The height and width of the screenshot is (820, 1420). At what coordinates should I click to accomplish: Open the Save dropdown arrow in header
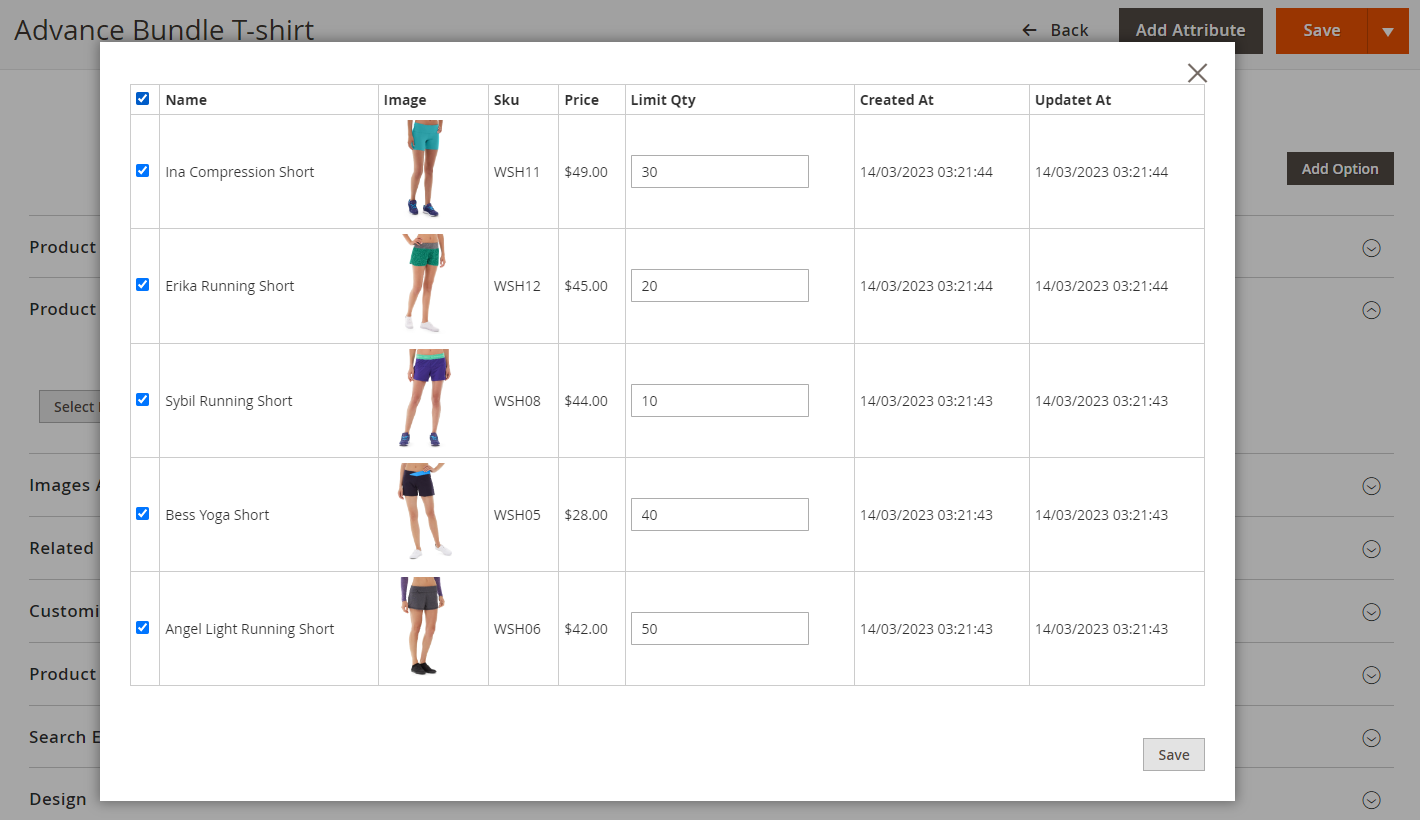click(1387, 31)
